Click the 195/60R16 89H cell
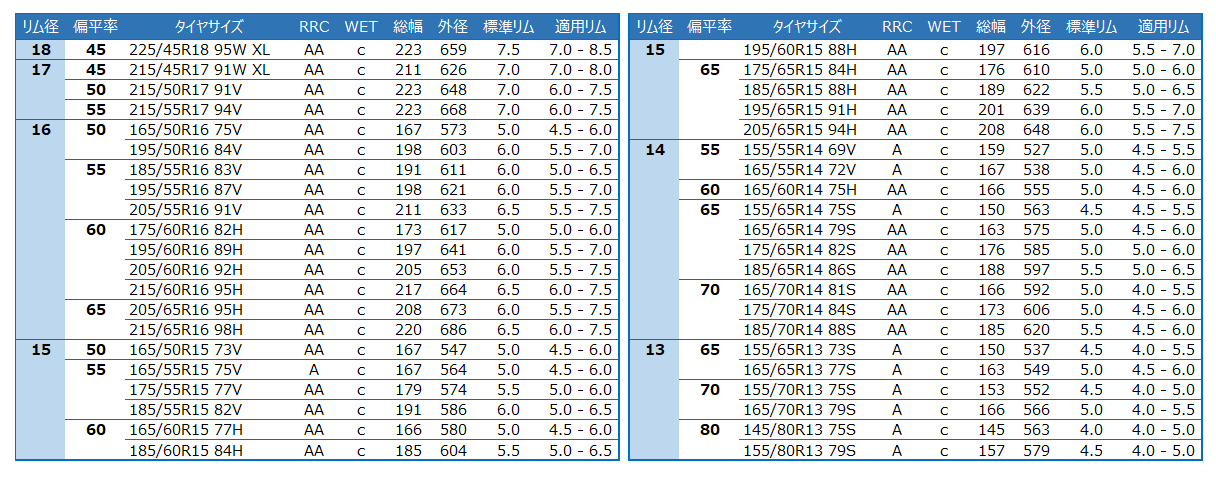 pyautogui.click(x=186, y=249)
